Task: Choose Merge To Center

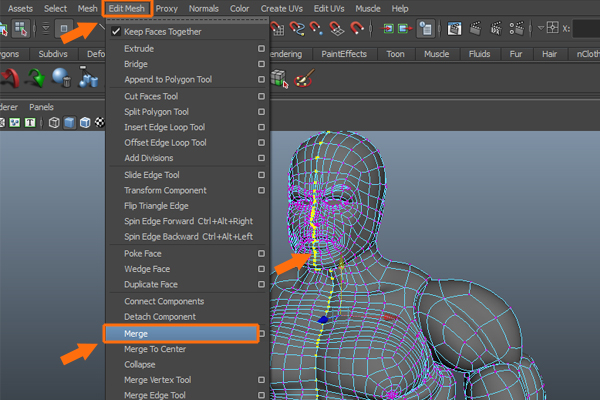Action: tap(155, 349)
